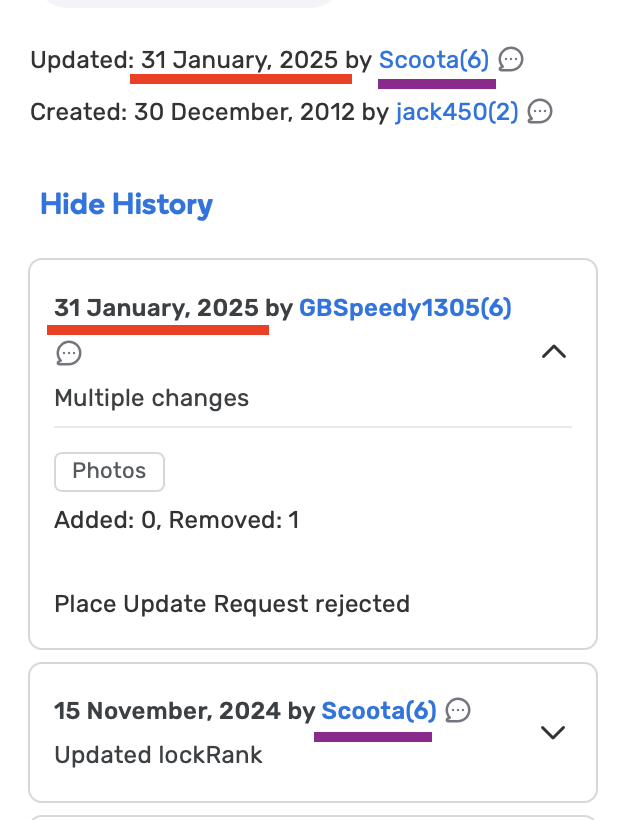Collapse the 31 January history entry chevron
Viewport: 622px width, 820px height.
(554, 352)
